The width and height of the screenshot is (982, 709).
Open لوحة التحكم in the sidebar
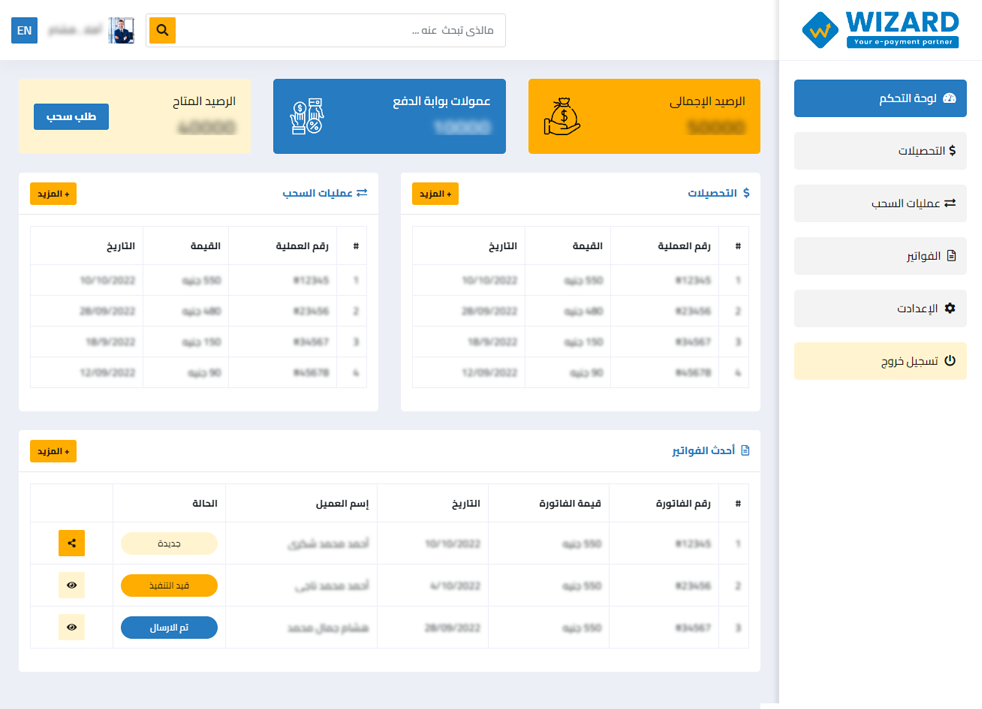(880, 99)
